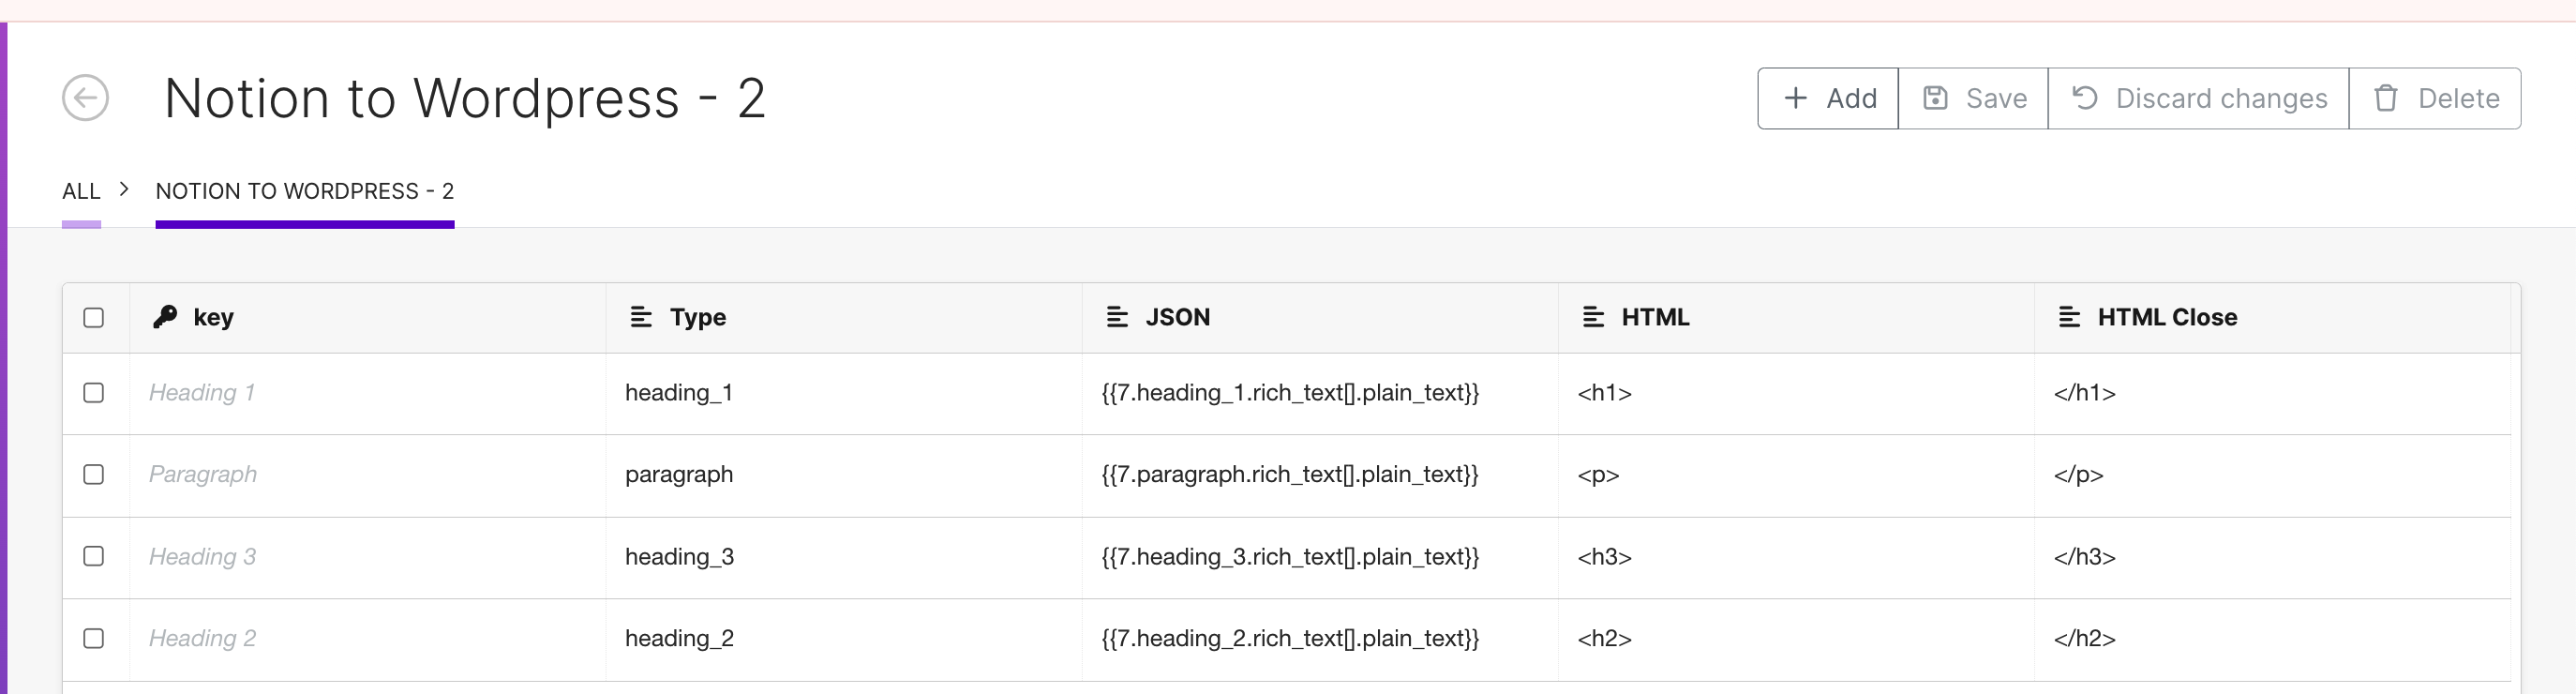Image resolution: width=2576 pixels, height=694 pixels.
Task: Click the text icon beside HTML Close
Action: tap(2069, 317)
